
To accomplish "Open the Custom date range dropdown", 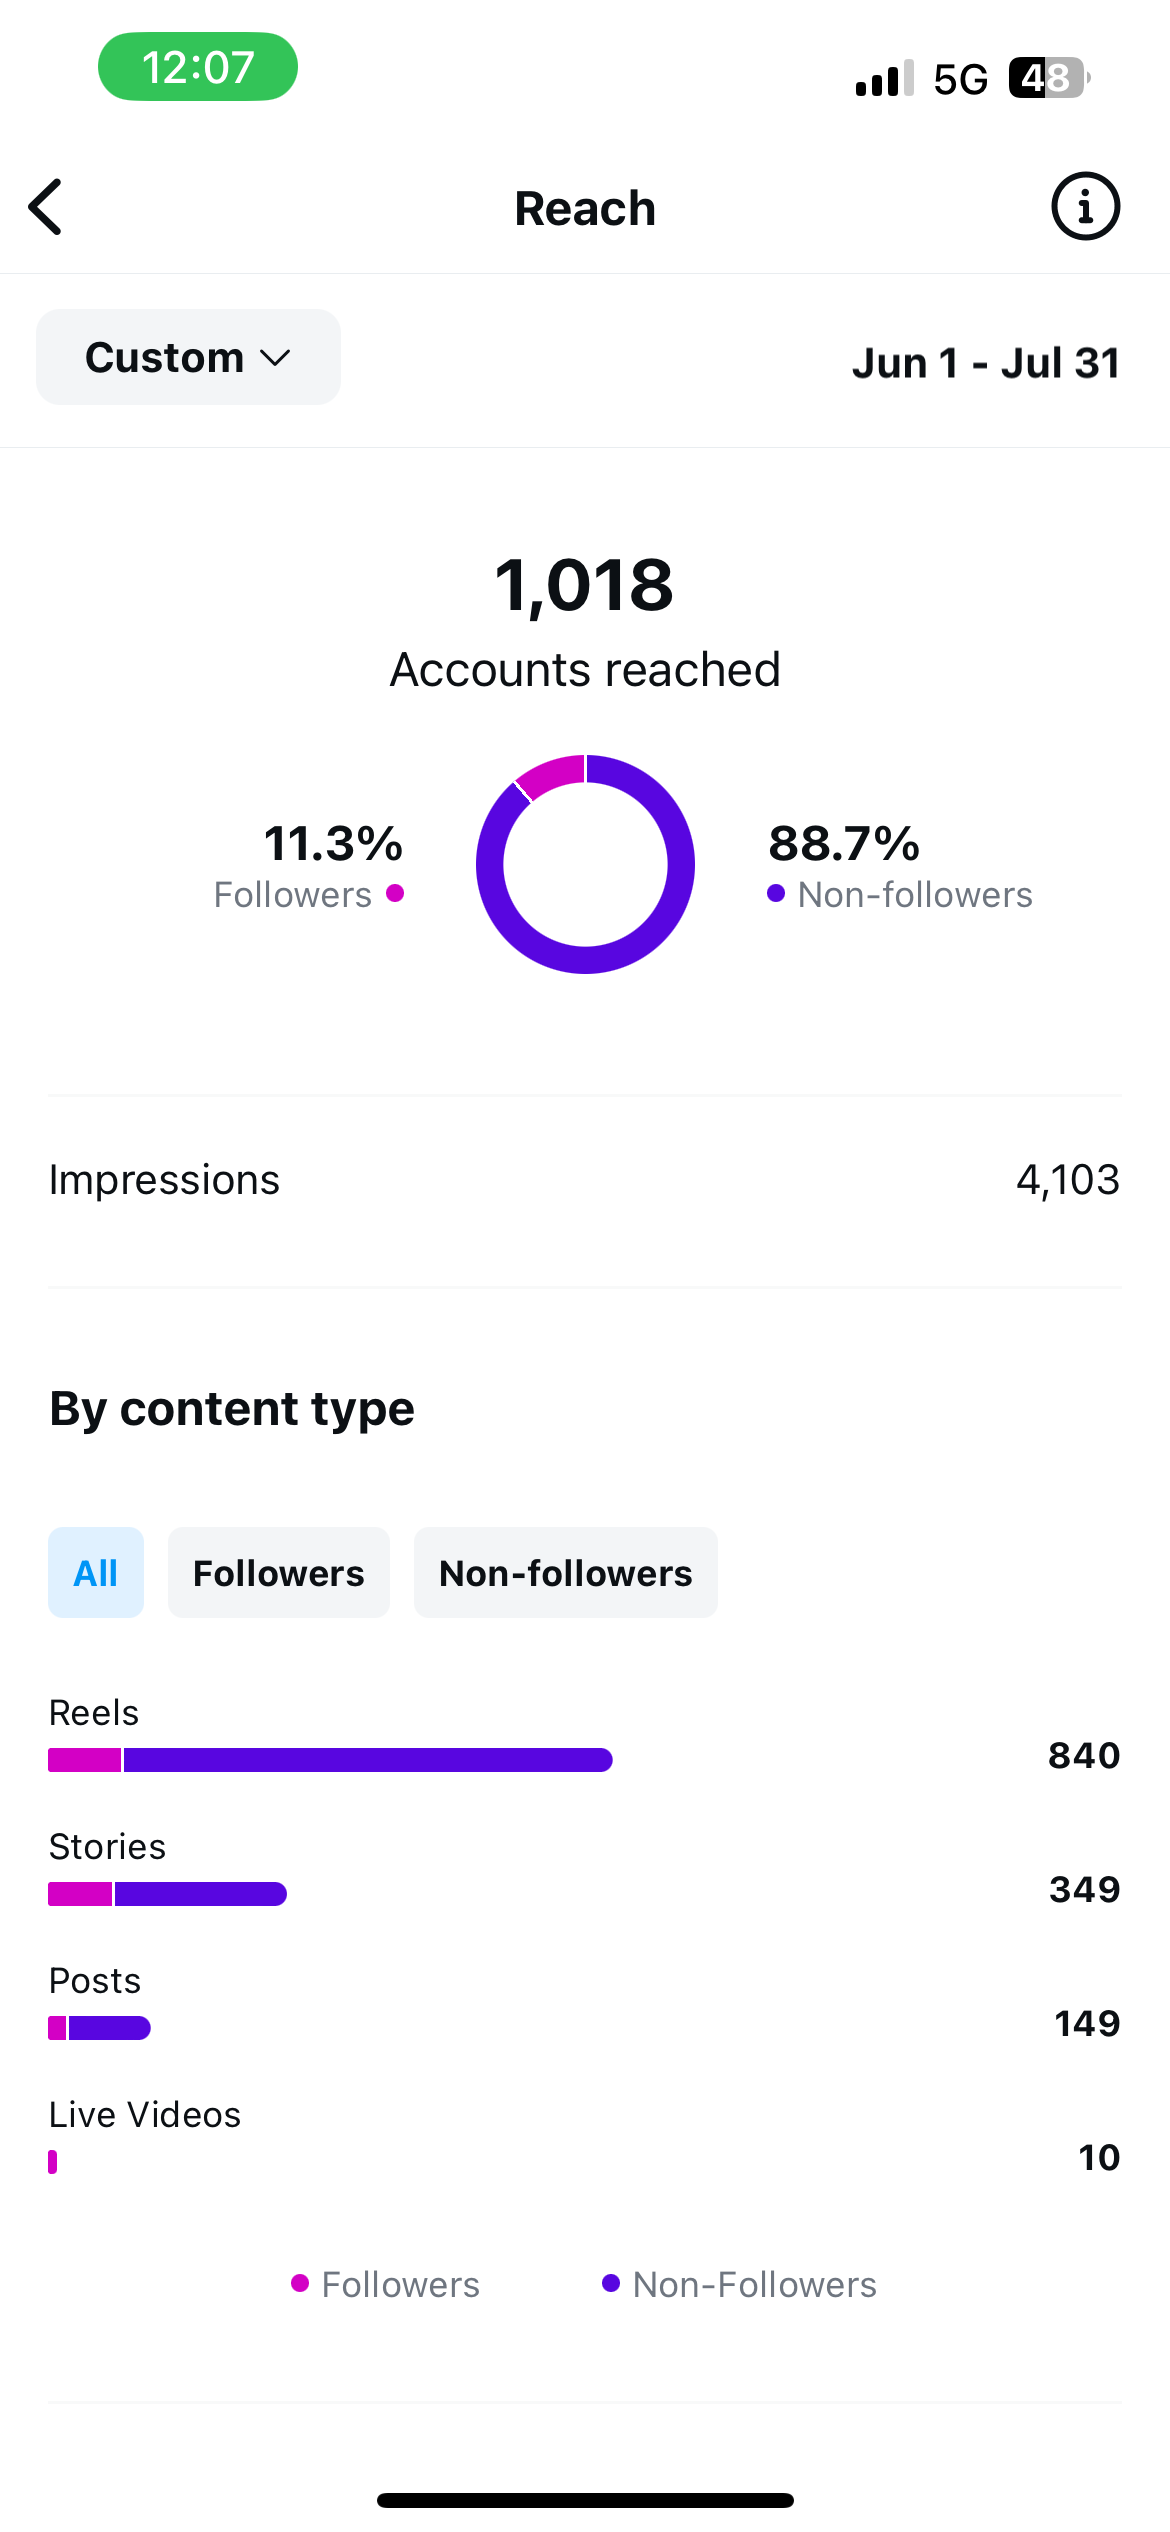I will click(188, 357).
